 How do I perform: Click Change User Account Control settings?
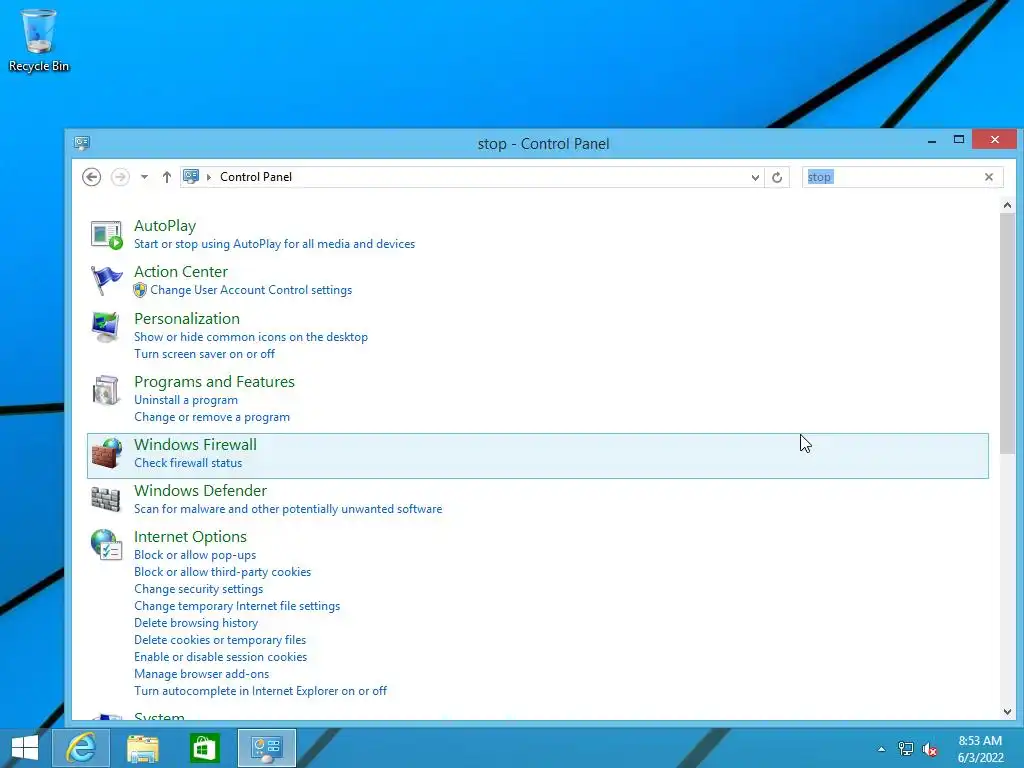click(251, 290)
